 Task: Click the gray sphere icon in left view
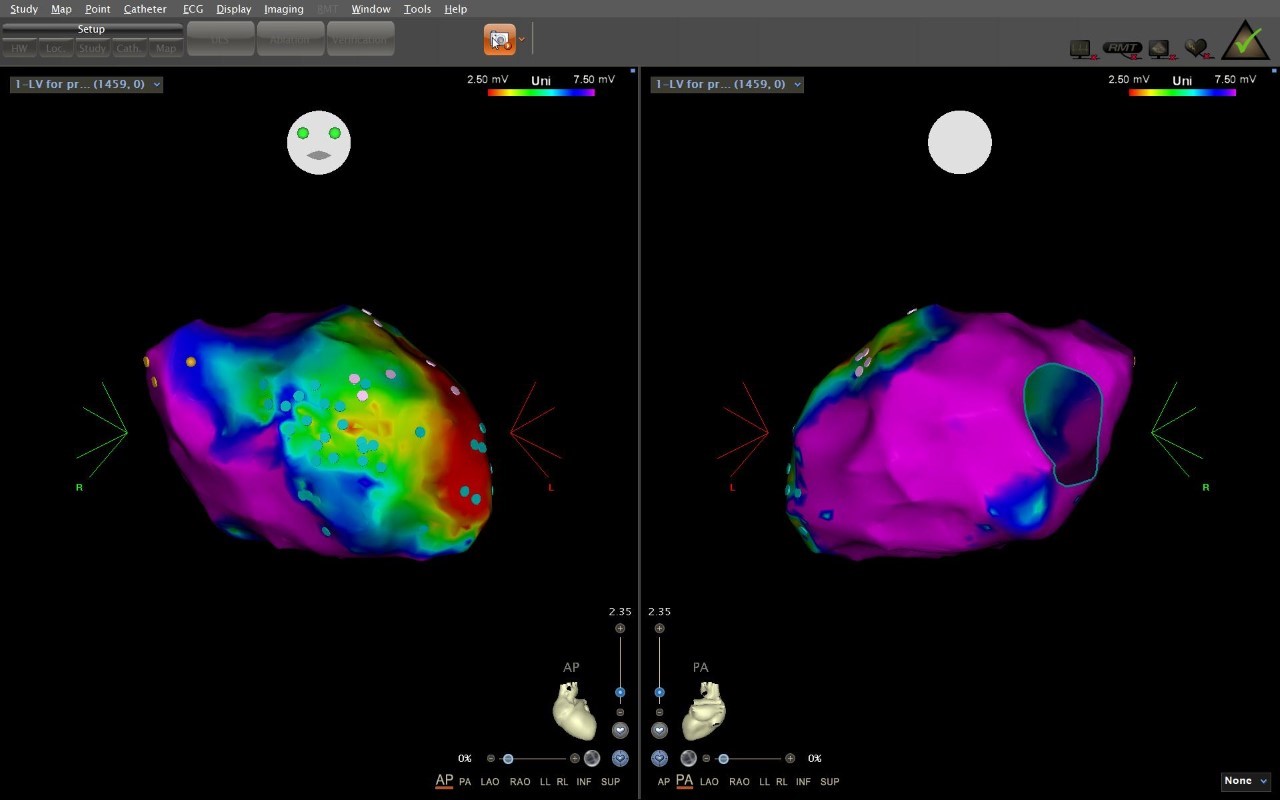pyautogui.click(x=592, y=758)
